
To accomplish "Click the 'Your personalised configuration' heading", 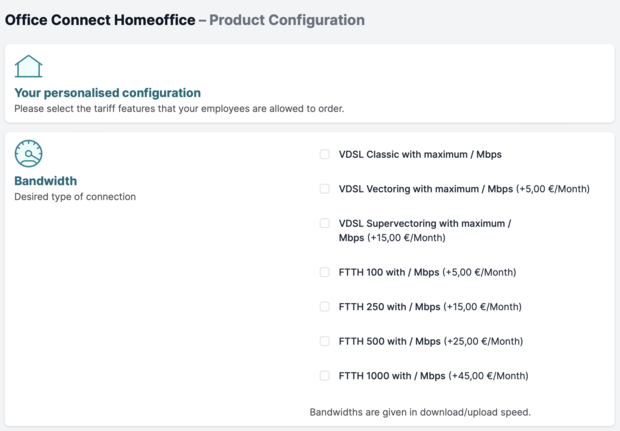I will pyautogui.click(x=107, y=93).
